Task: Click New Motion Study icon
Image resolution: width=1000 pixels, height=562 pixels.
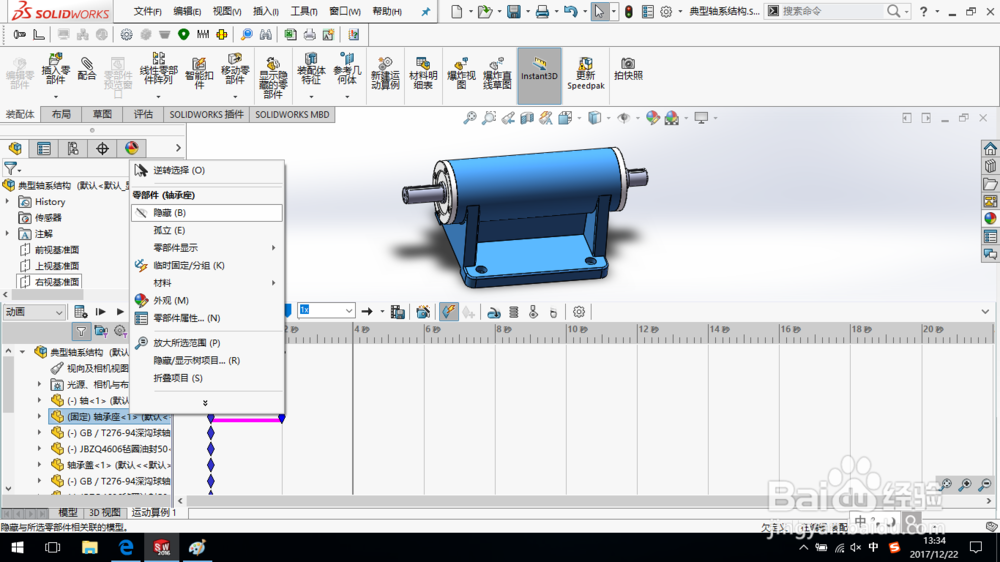Action: click(x=385, y=73)
